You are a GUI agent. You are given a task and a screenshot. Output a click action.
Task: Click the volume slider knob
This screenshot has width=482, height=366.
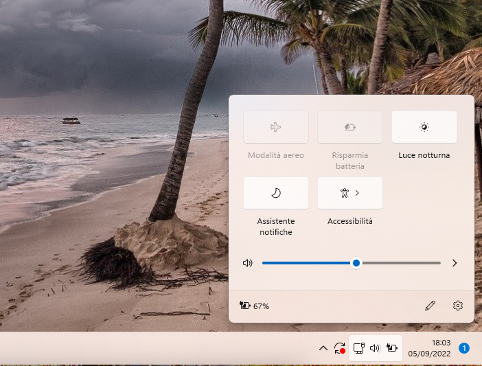click(356, 263)
